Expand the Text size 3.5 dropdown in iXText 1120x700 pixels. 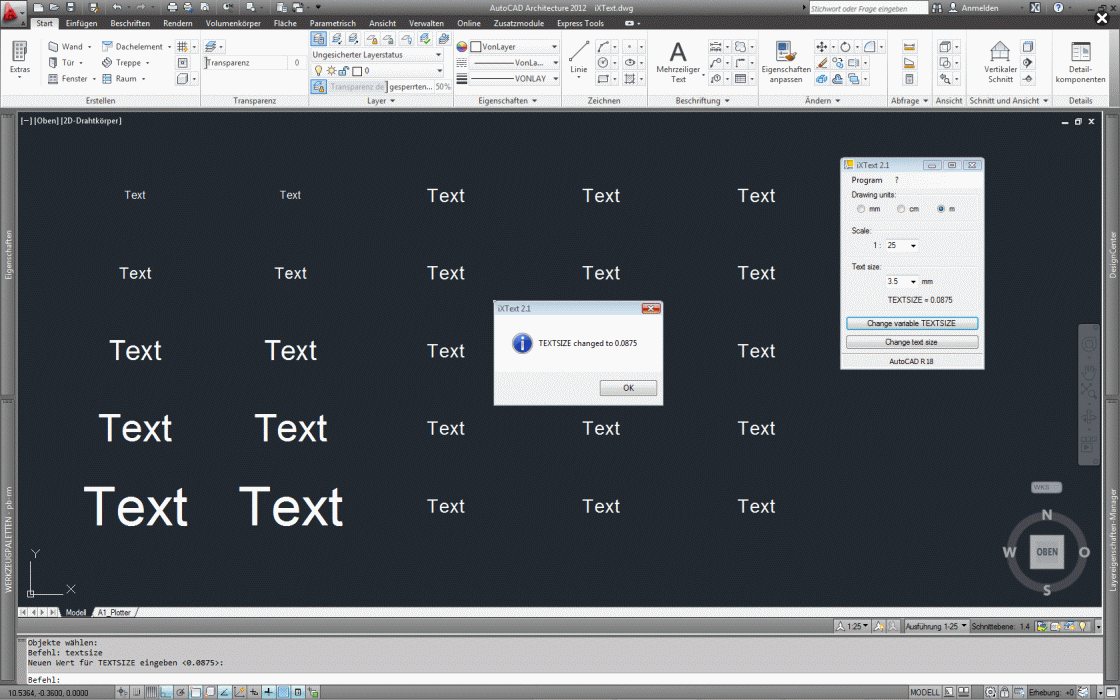click(x=913, y=281)
